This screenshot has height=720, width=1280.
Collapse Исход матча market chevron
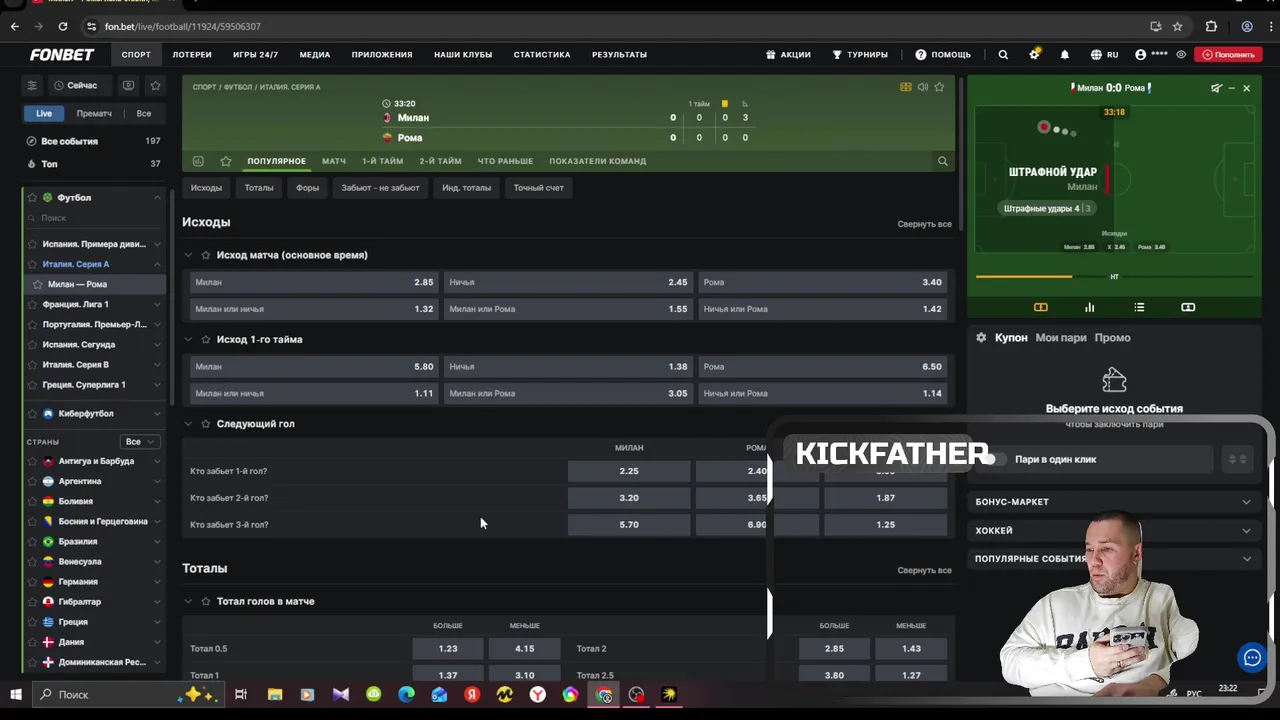[187, 255]
